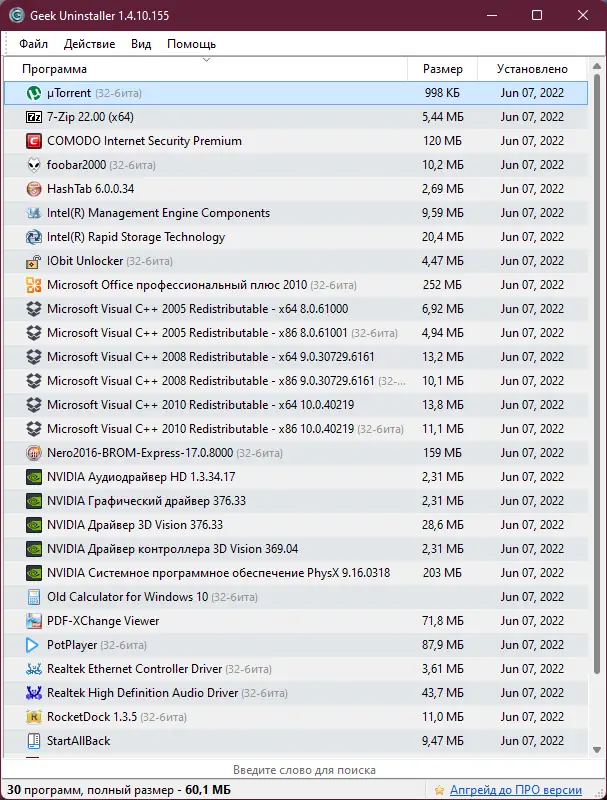Screen dimensions: 607x800
Task: Click icon of Visual C++ 2005 x64
Action: pyautogui.click(x=34, y=309)
